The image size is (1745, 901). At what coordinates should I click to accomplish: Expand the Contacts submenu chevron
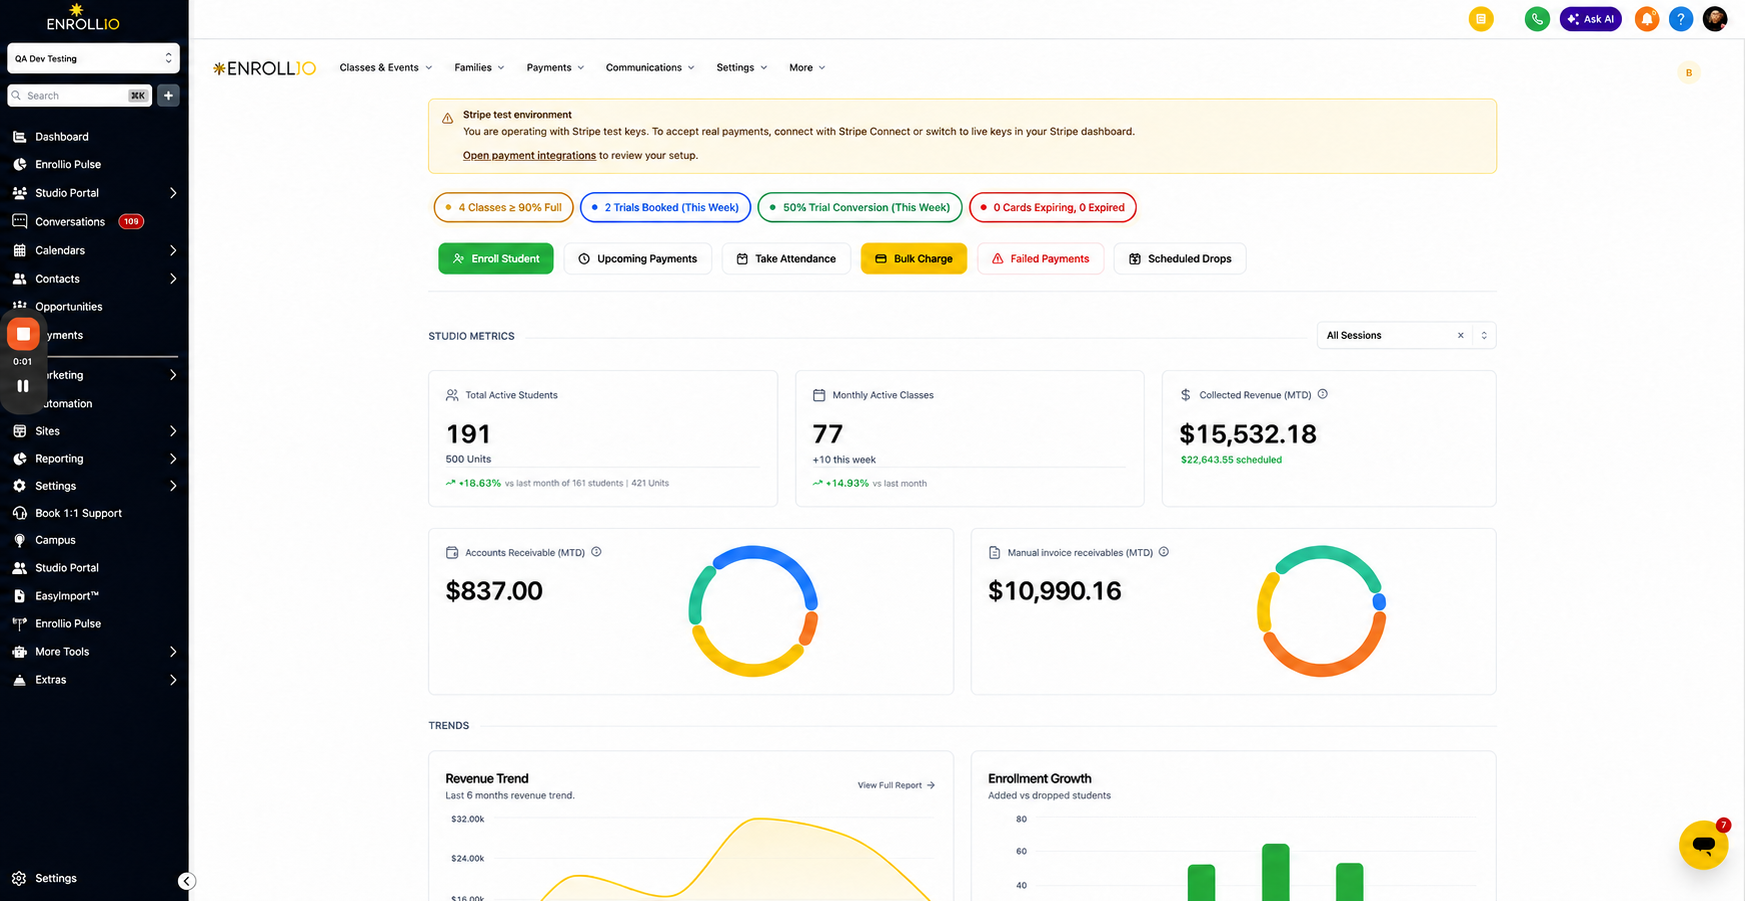pyautogui.click(x=173, y=279)
